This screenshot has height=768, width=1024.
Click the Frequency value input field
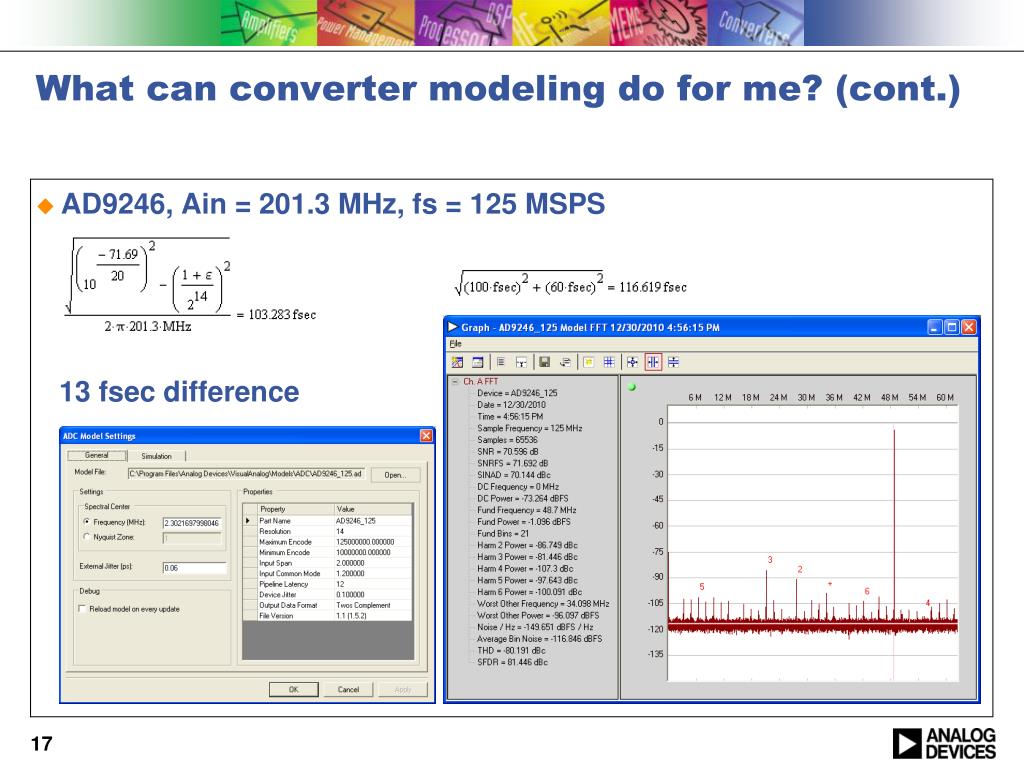193,523
